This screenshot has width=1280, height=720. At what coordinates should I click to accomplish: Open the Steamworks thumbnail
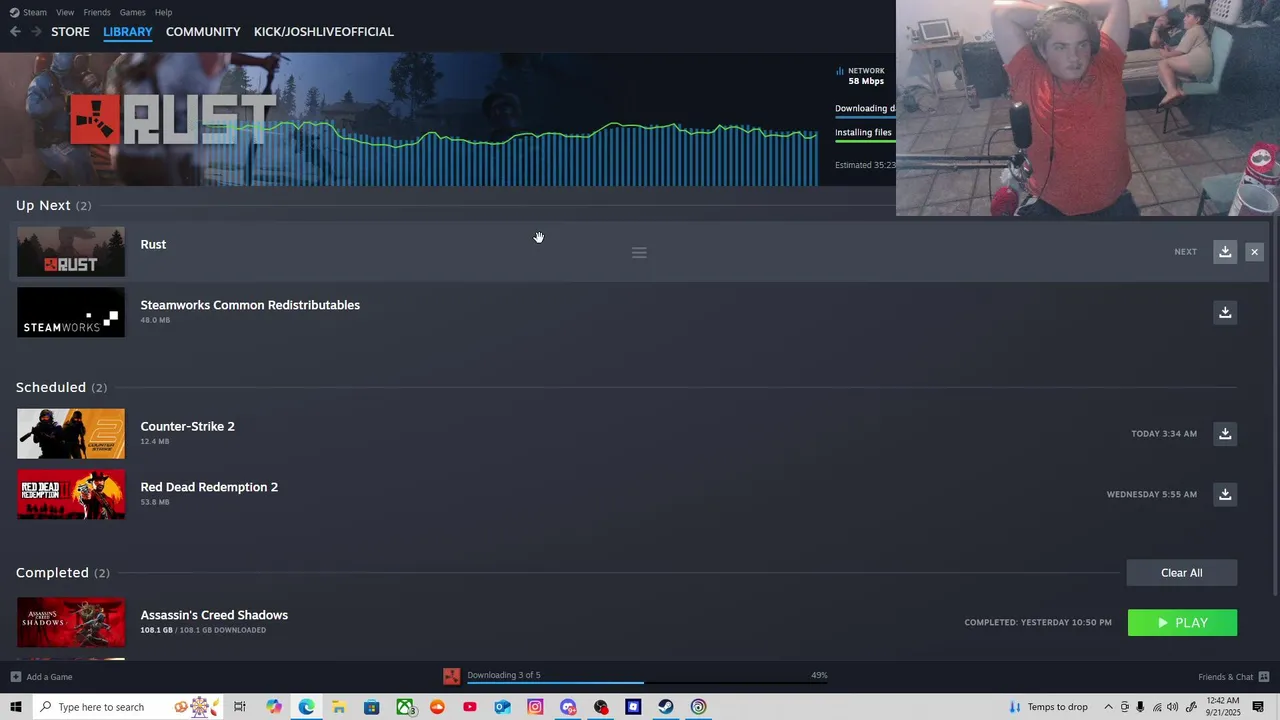click(71, 312)
